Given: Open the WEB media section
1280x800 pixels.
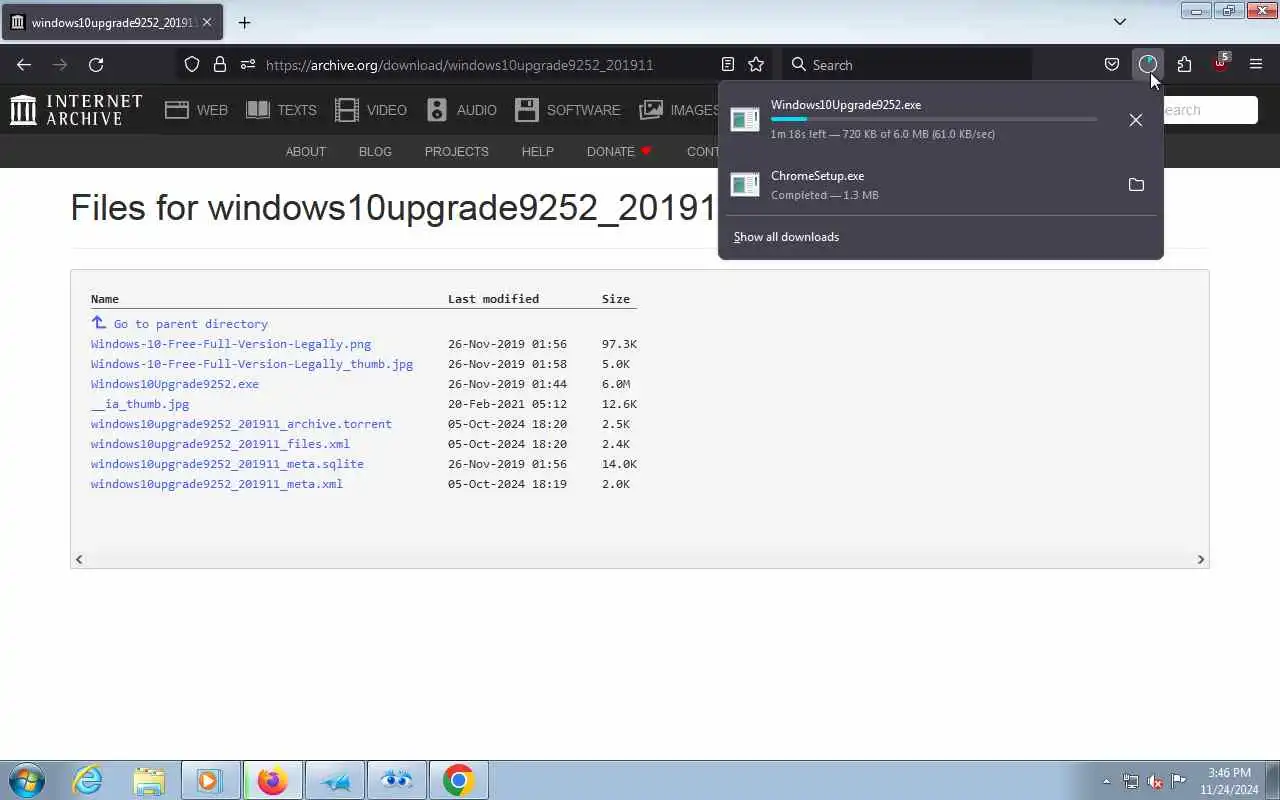Looking at the screenshot, I should 197,110.
